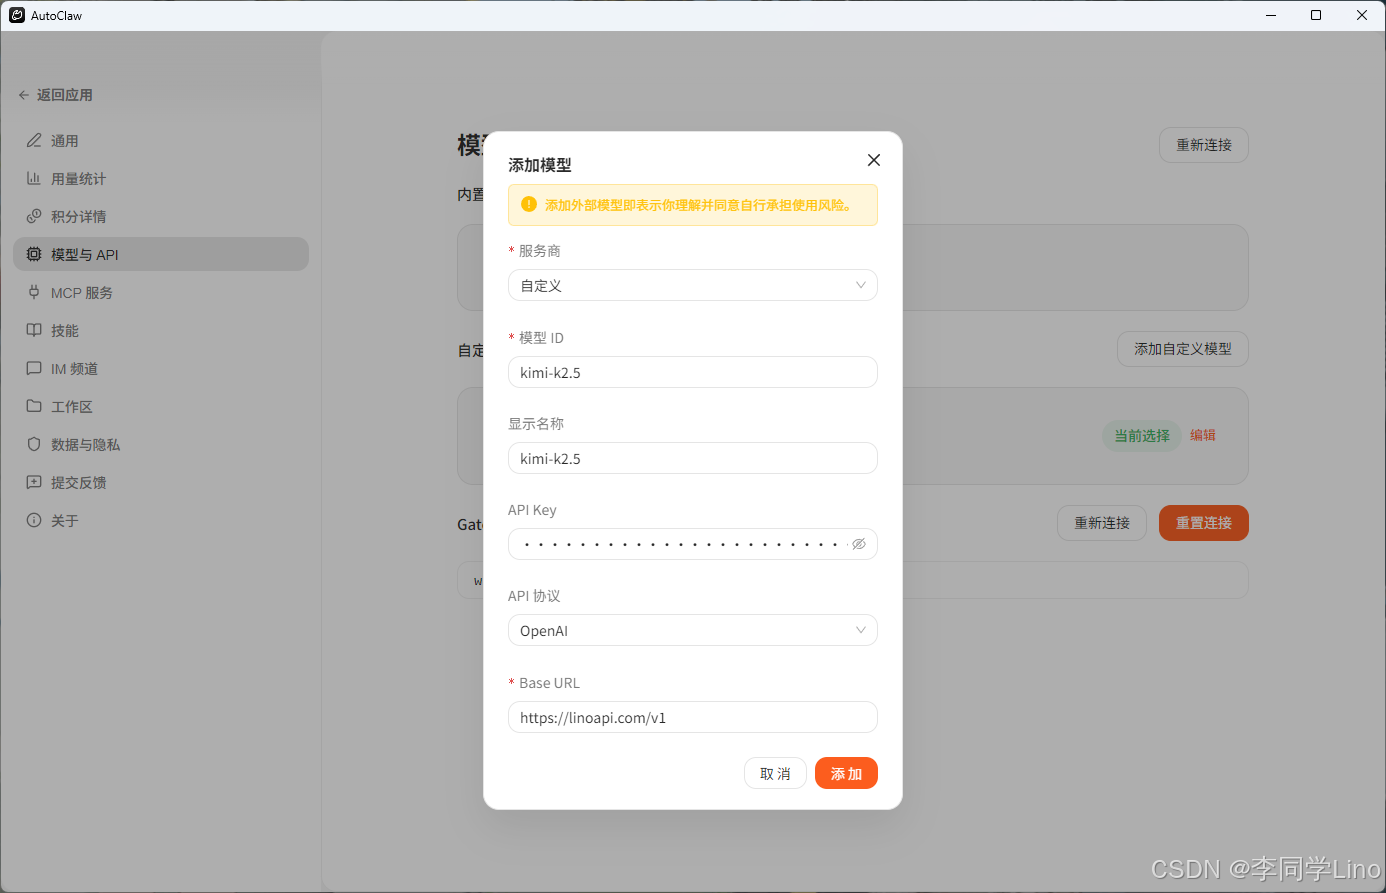1386x893 pixels.
Task: Click the Base URL label
Action: pyautogui.click(x=549, y=683)
